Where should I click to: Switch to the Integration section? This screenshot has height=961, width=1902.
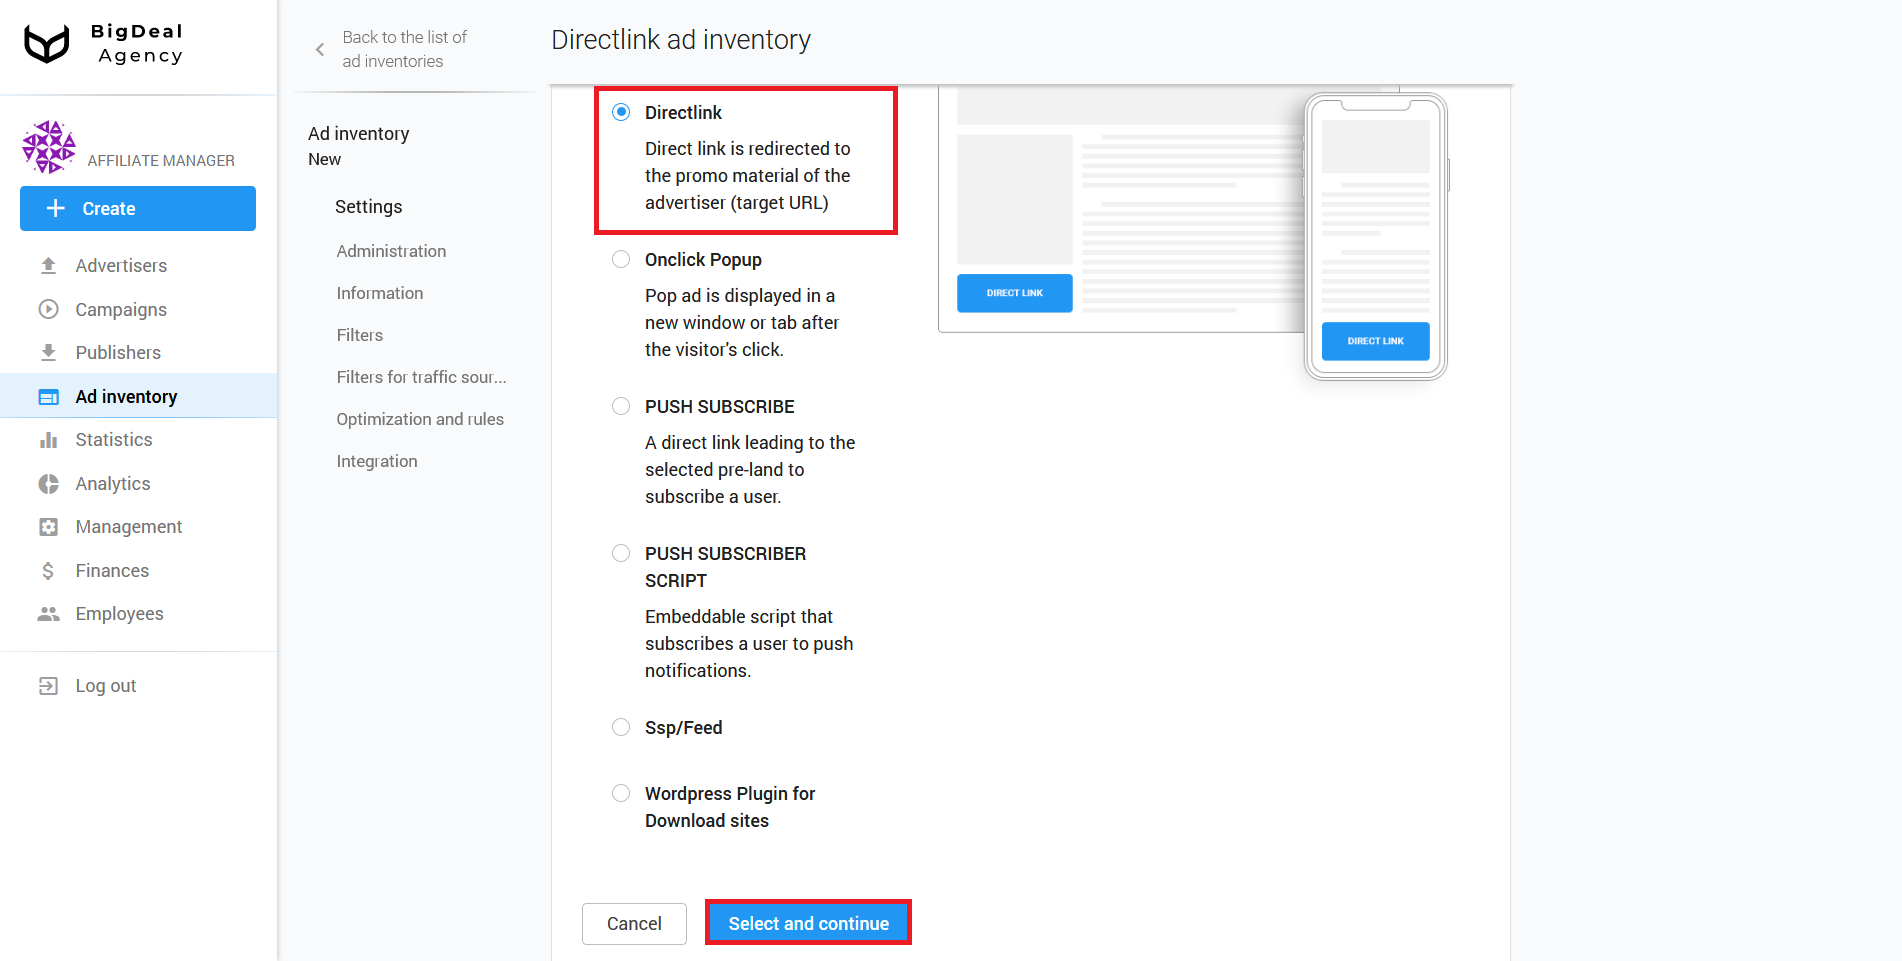[x=377, y=461]
